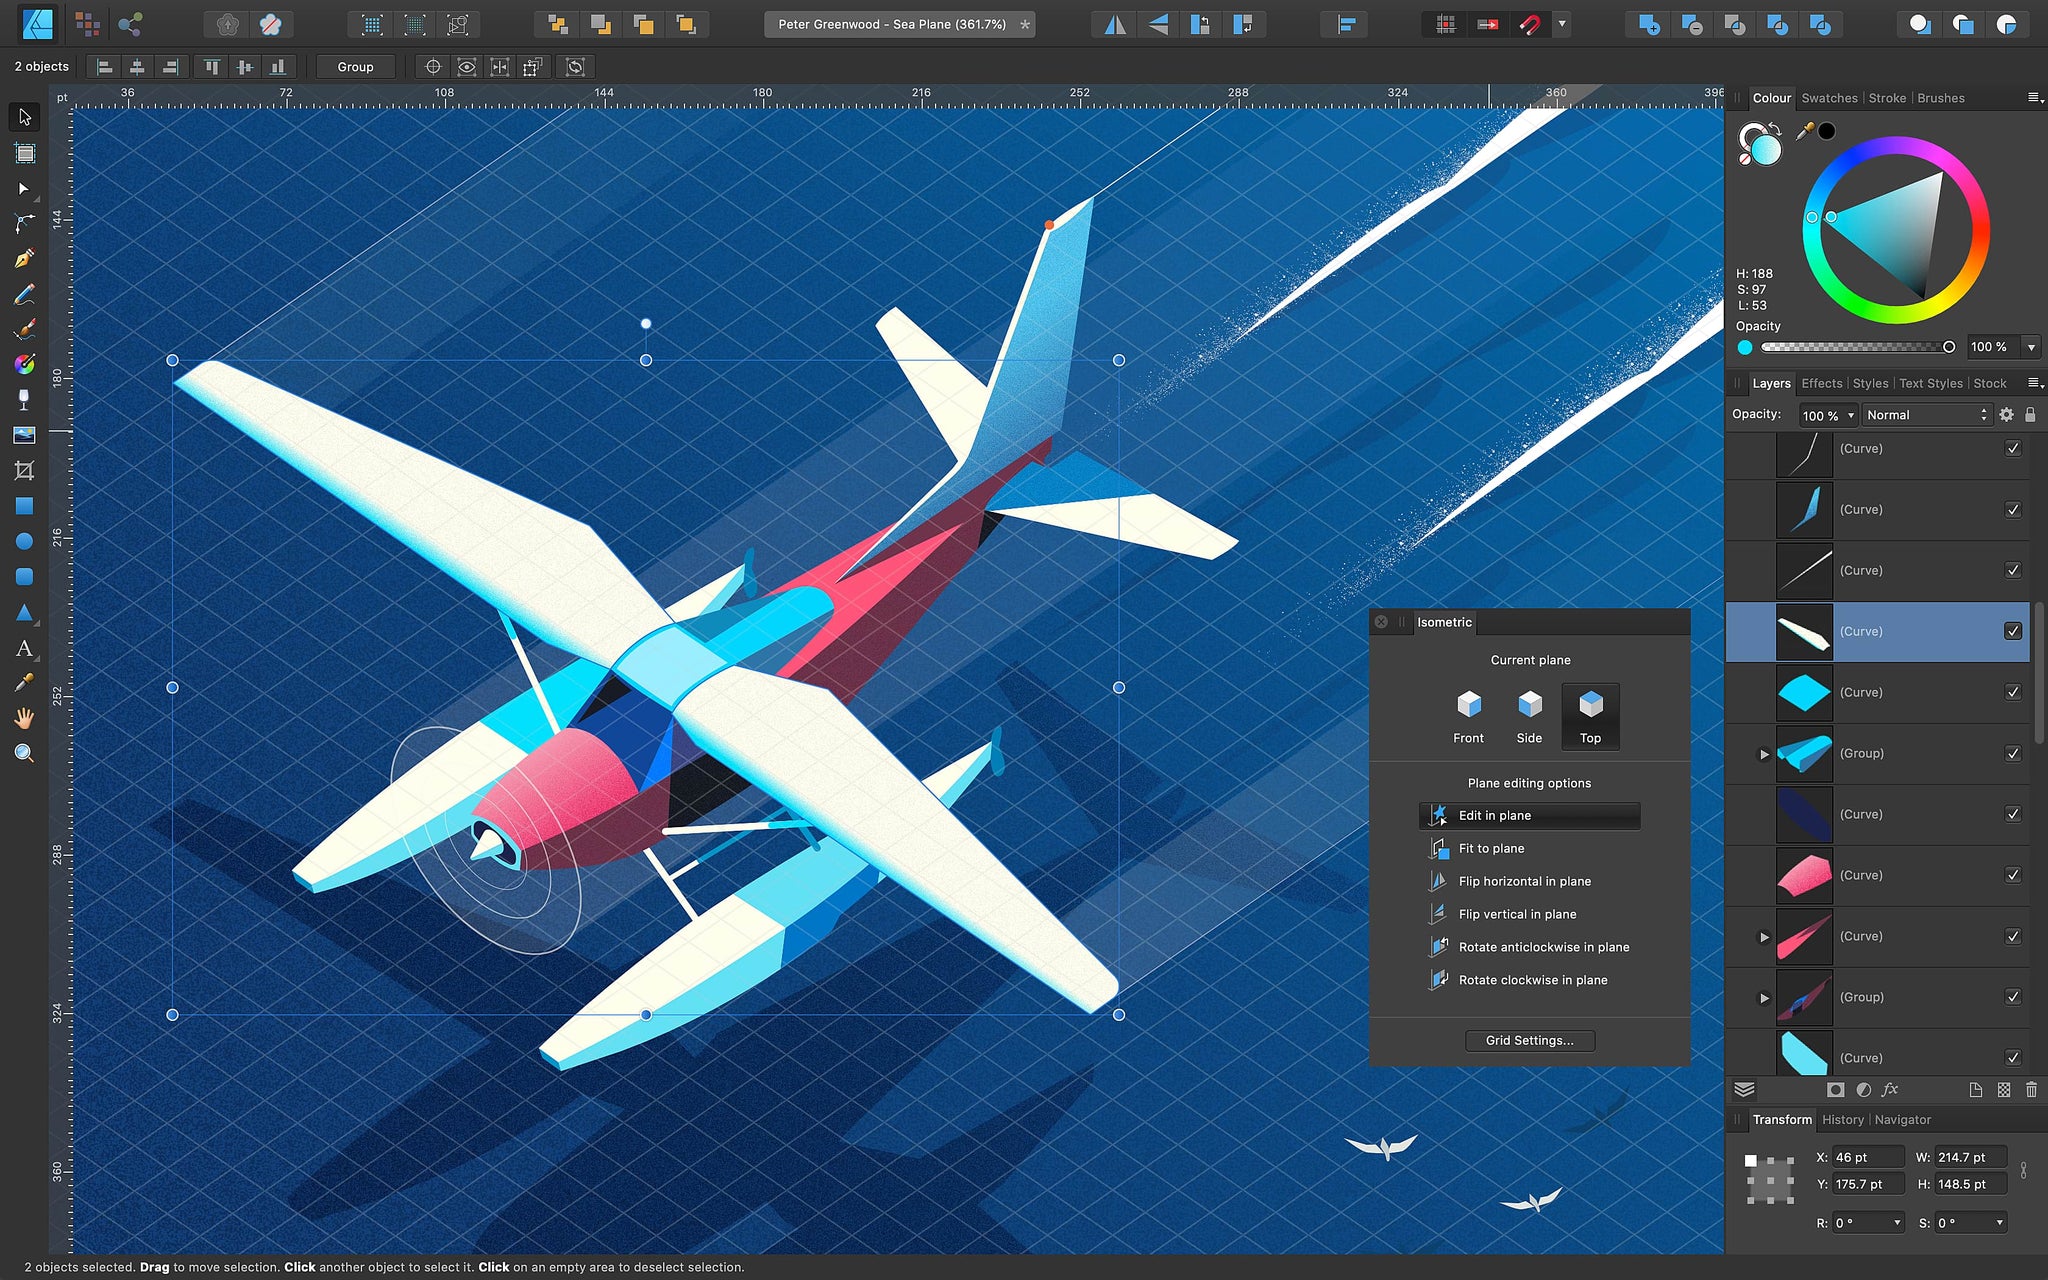Select the Ellipse shape tool
This screenshot has width=2048, height=1280.
pos(24,541)
